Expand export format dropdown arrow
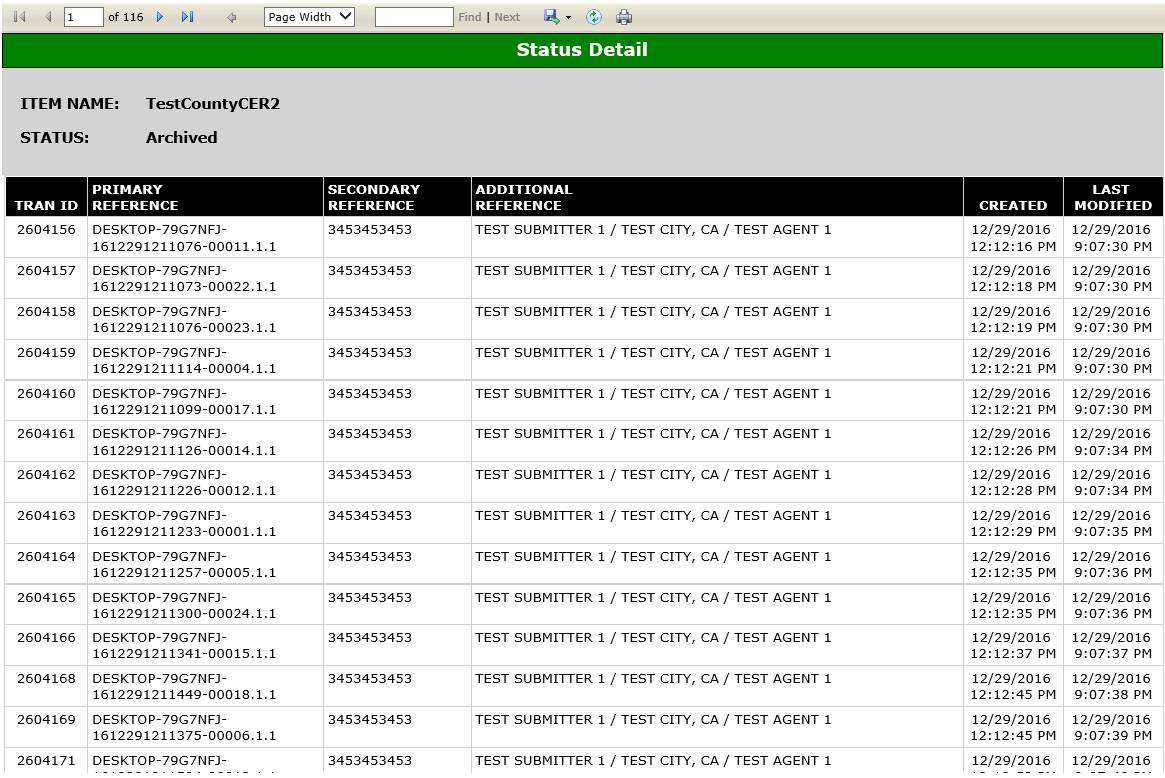1165x778 pixels. coord(568,17)
